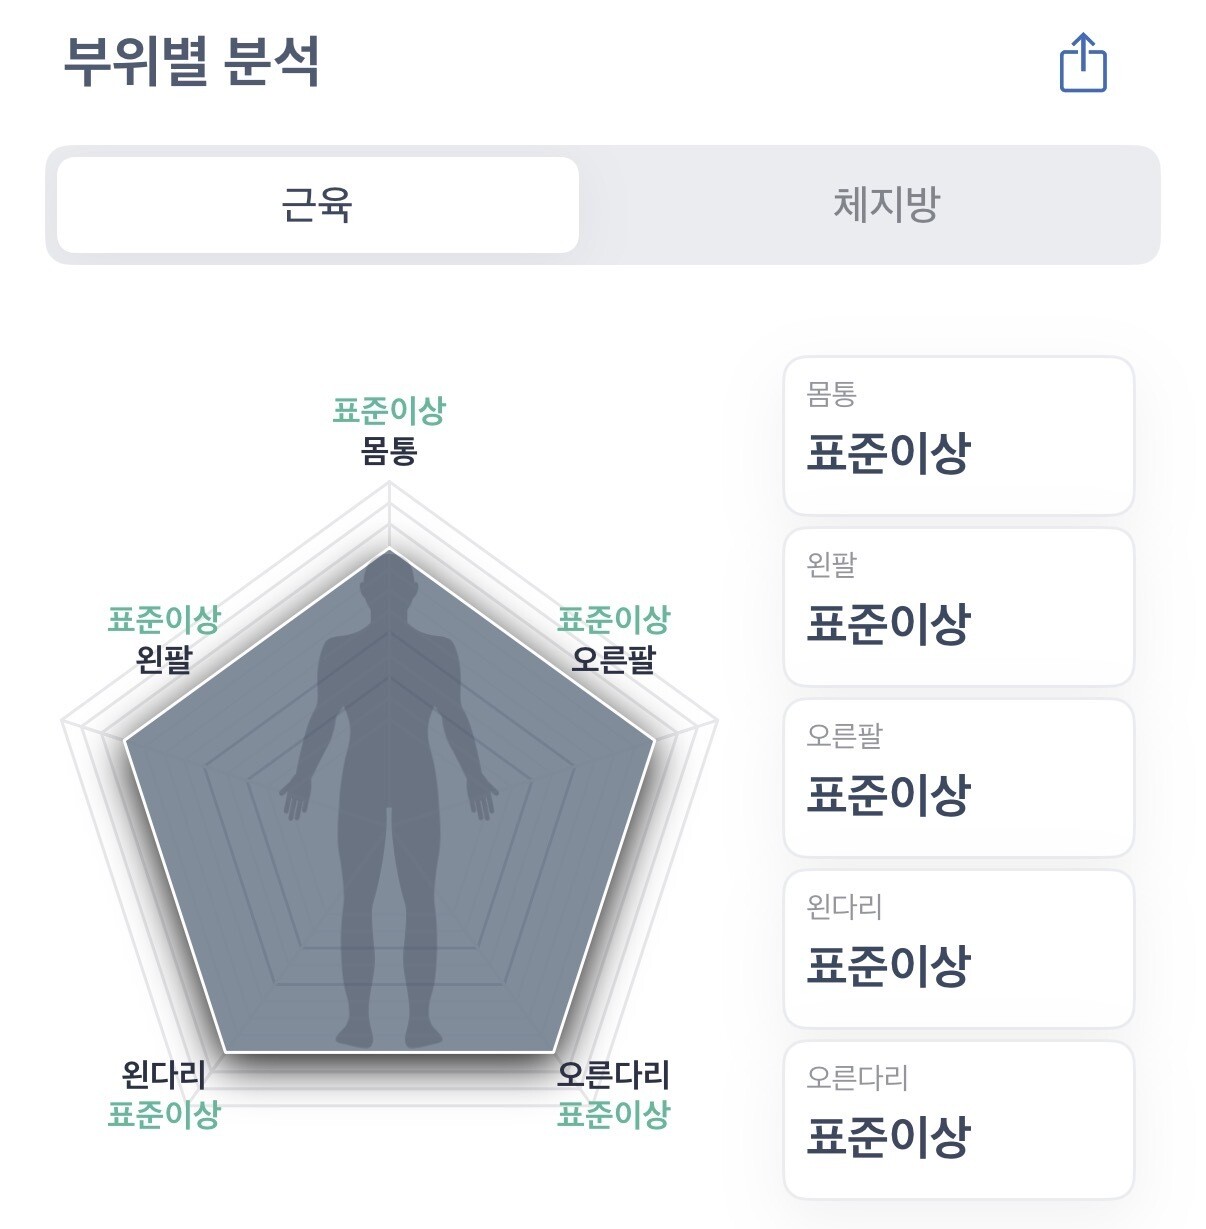The height and width of the screenshot is (1229, 1206).
Task: Click green 표준이상 text under 왼다리
Action: (x=164, y=1114)
